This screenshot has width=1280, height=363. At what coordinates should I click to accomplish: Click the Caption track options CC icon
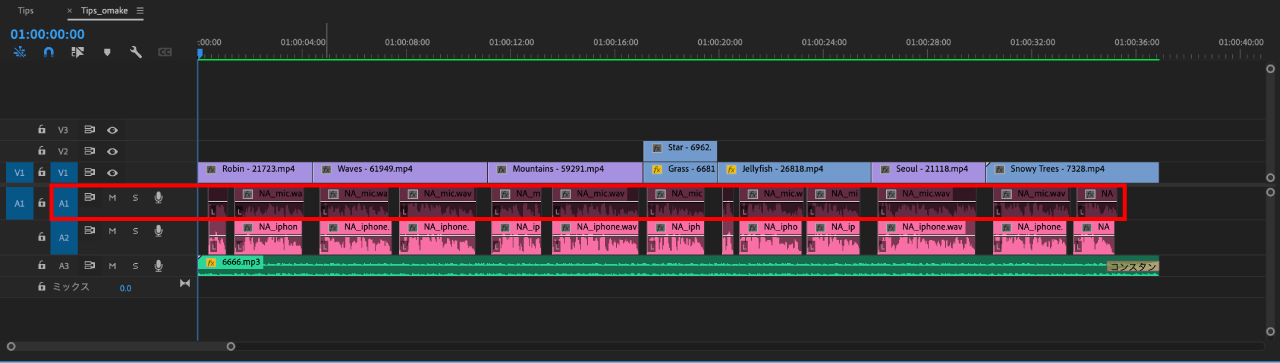point(165,52)
